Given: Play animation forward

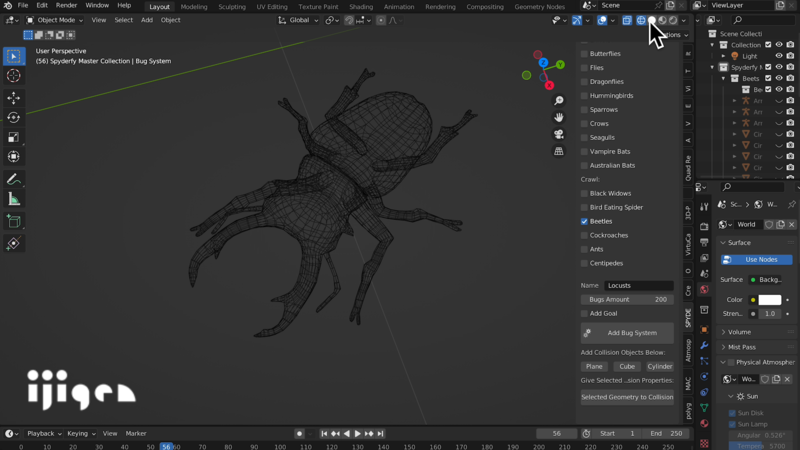Looking at the screenshot, I should [x=358, y=434].
